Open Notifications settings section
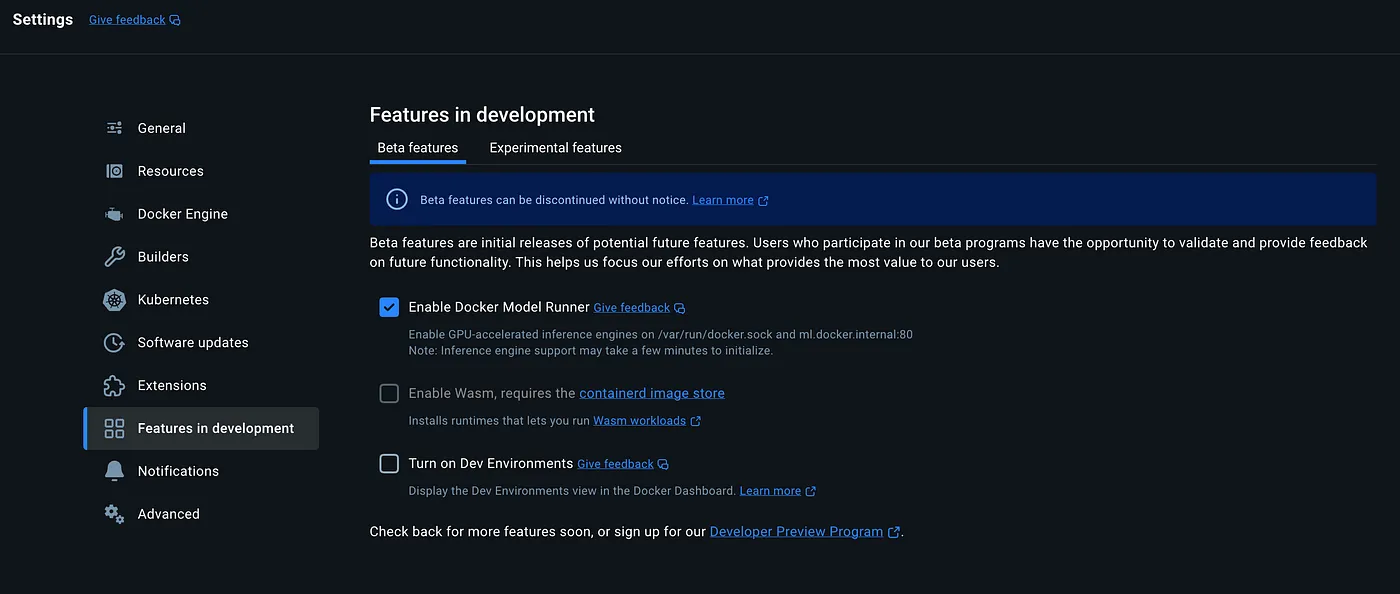1400x594 pixels. [x=201, y=471]
